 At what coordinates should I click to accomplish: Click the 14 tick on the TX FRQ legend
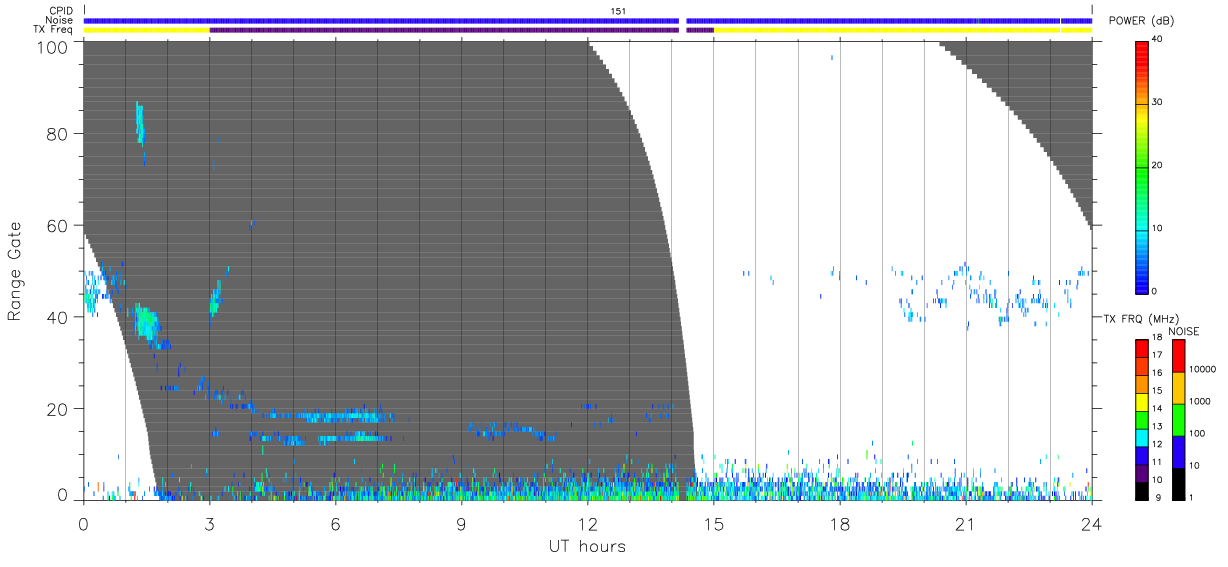click(x=1157, y=409)
